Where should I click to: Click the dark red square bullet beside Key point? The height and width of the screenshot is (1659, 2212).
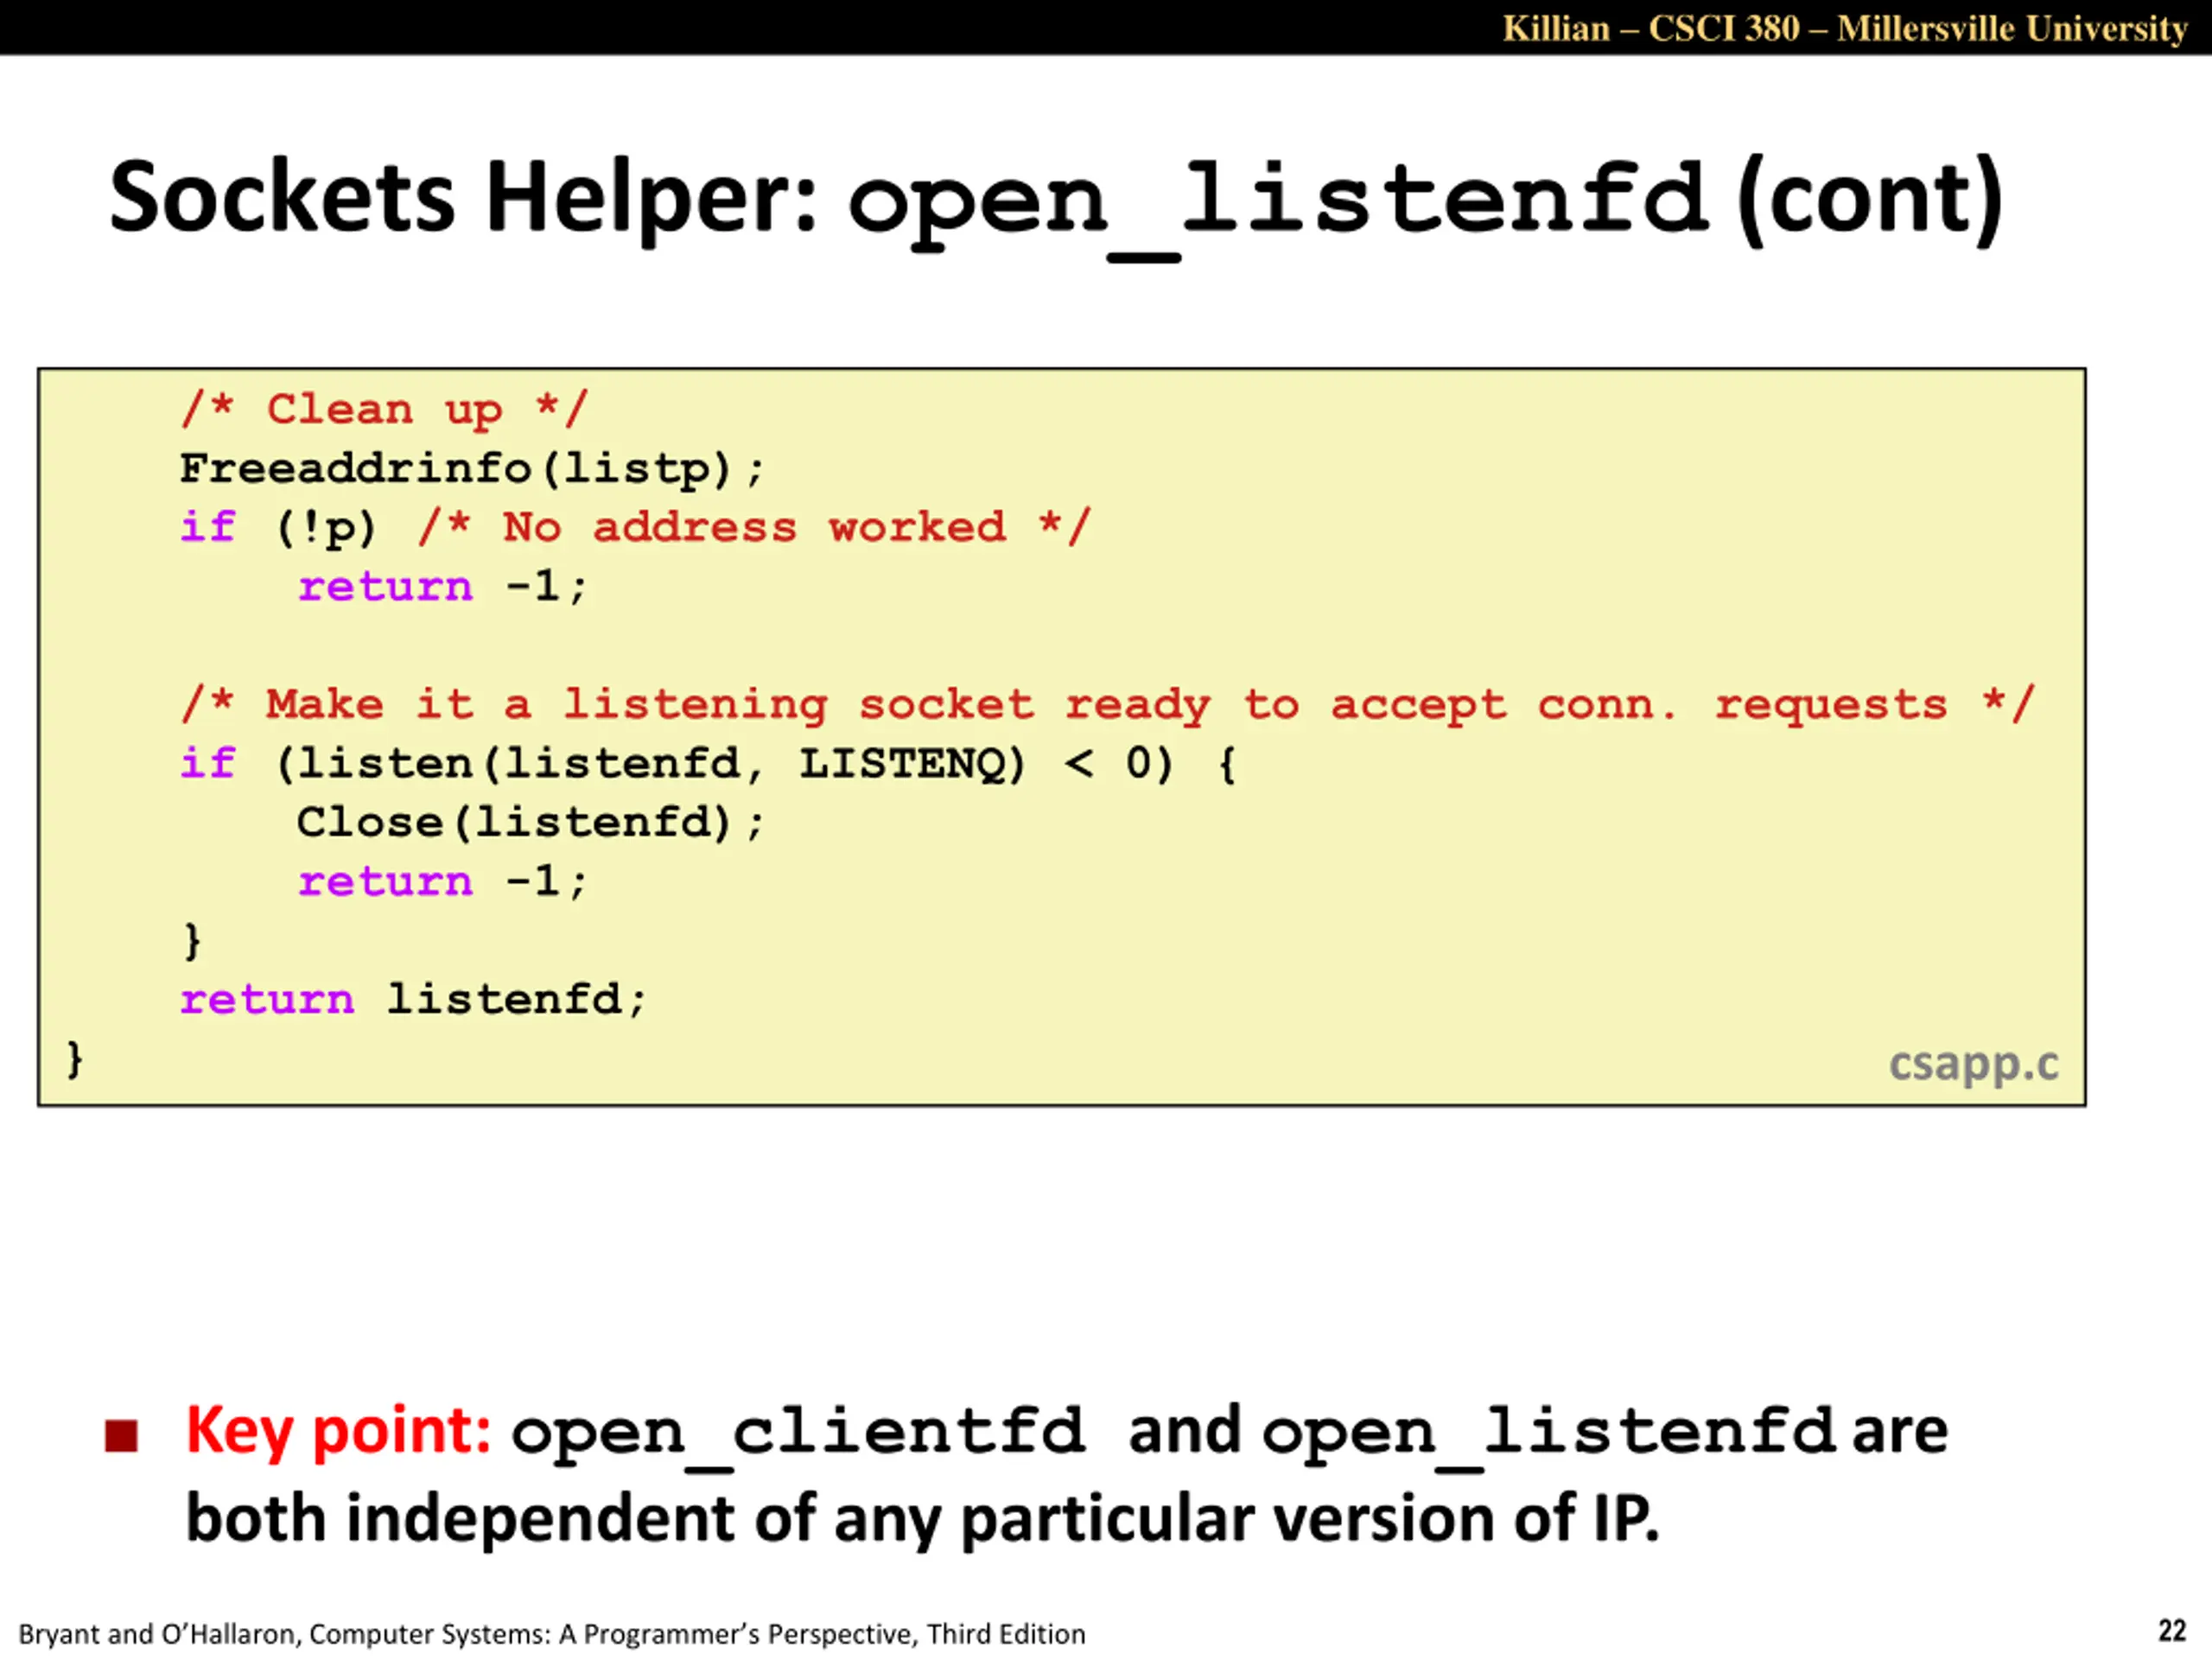[121, 1436]
